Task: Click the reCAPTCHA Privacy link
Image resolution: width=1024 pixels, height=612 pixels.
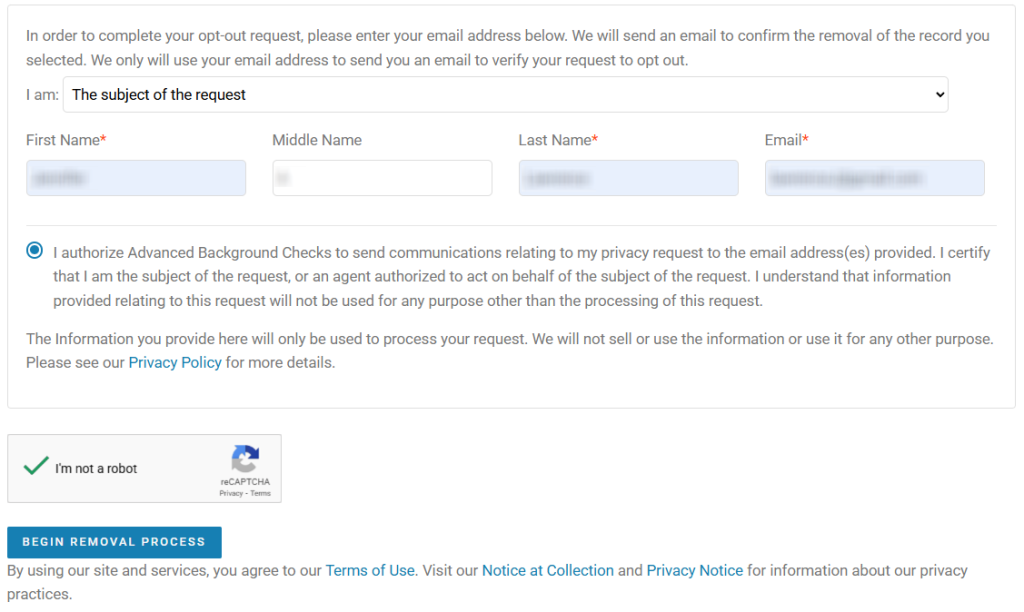Action: (231, 493)
